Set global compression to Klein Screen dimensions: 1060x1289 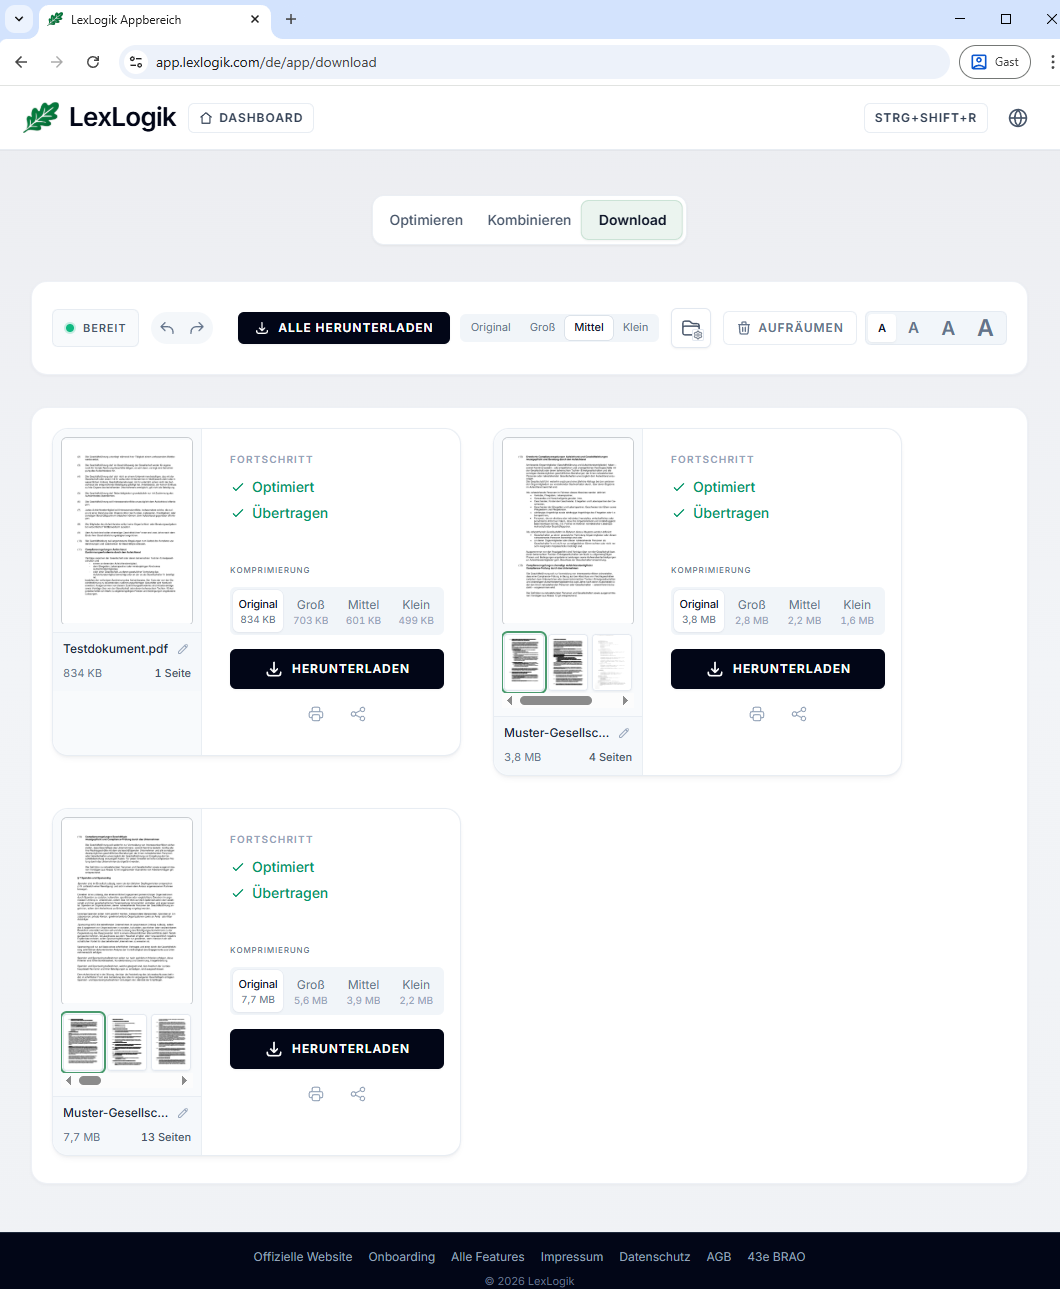coord(635,328)
